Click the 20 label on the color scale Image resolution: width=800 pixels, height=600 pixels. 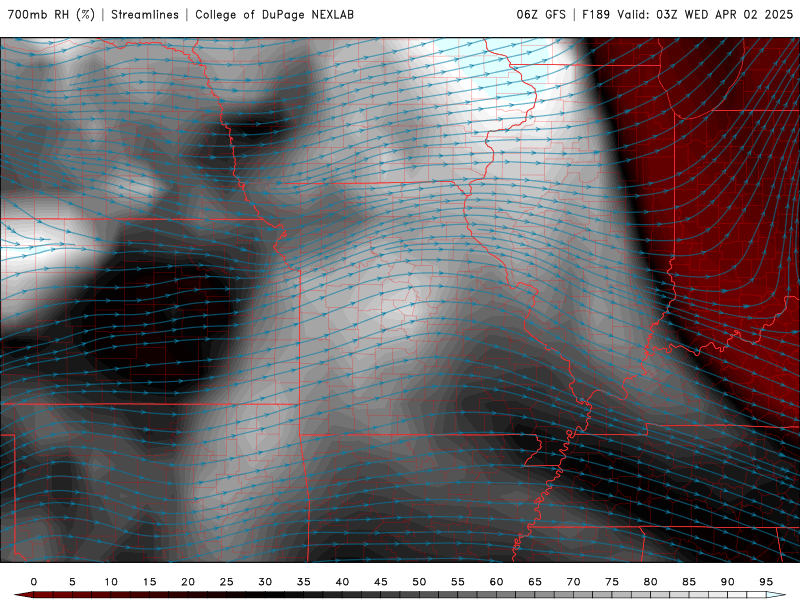pyautogui.click(x=188, y=582)
